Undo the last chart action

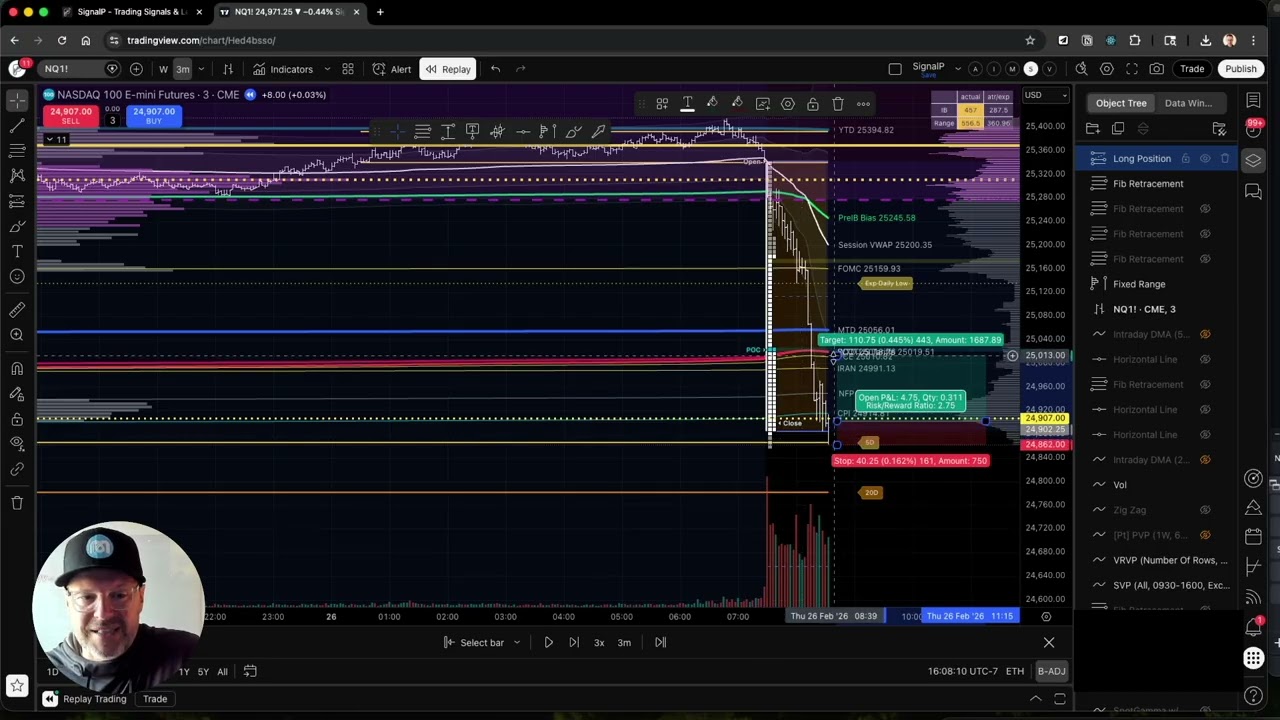point(495,69)
